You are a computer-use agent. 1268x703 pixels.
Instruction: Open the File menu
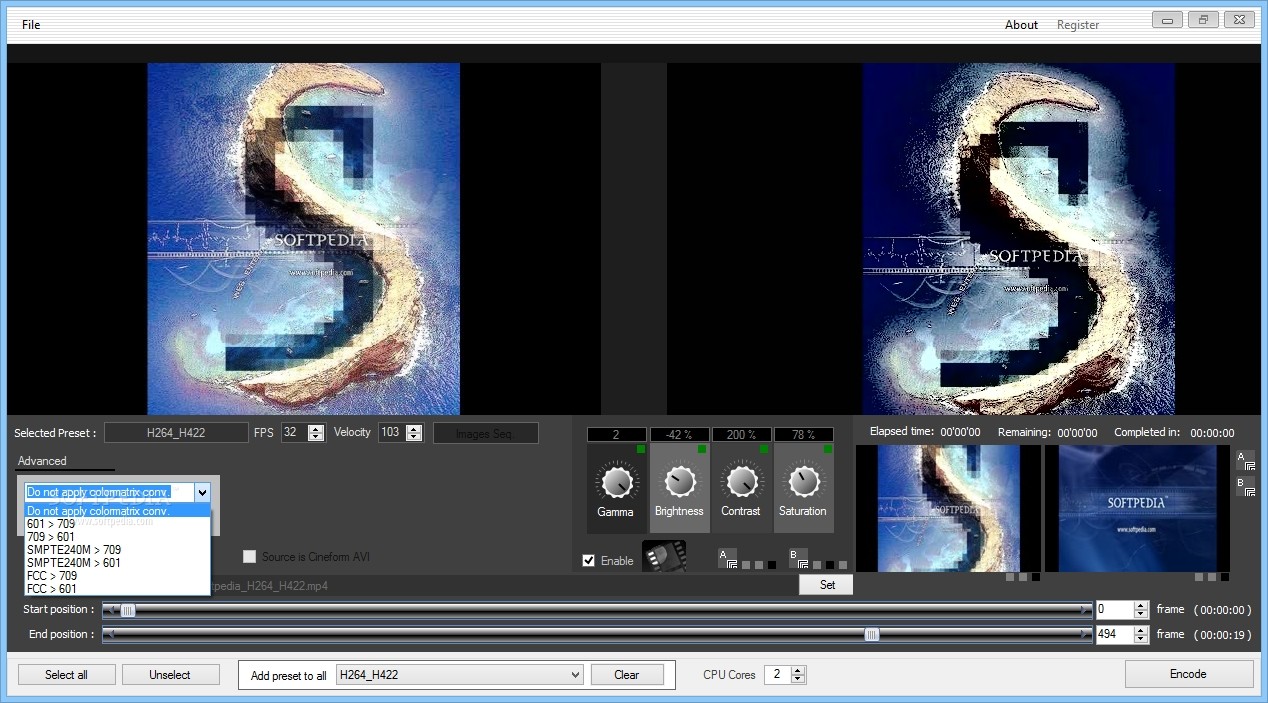click(31, 25)
